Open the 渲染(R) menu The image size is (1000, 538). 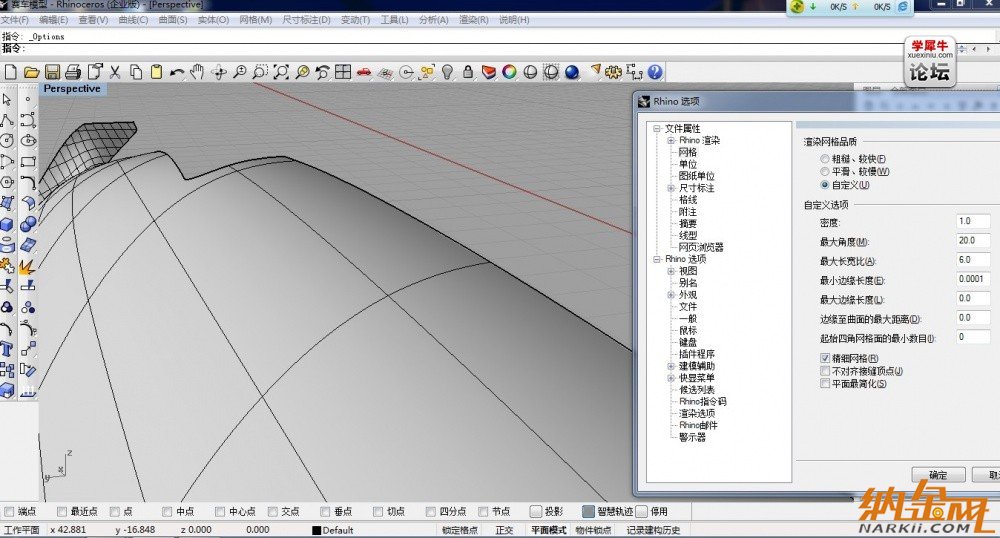[473, 20]
